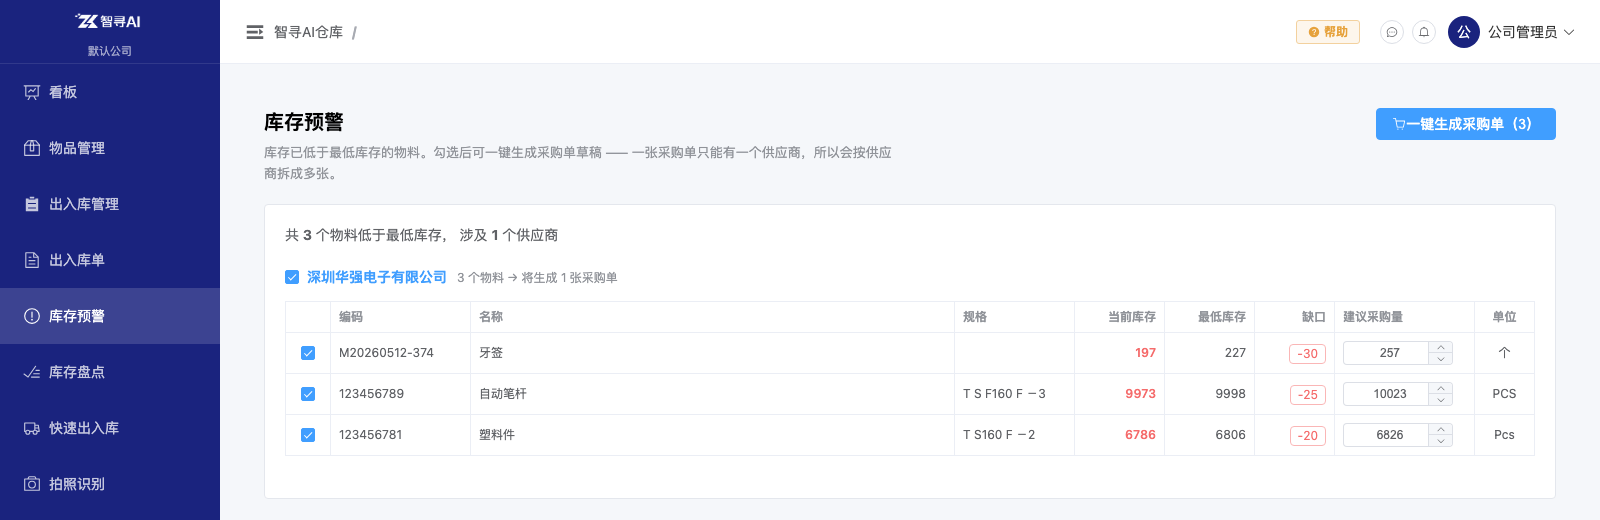This screenshot has height=520, width=1600.
Task: Click minimum stock value 227
Action: point(1235,353)
